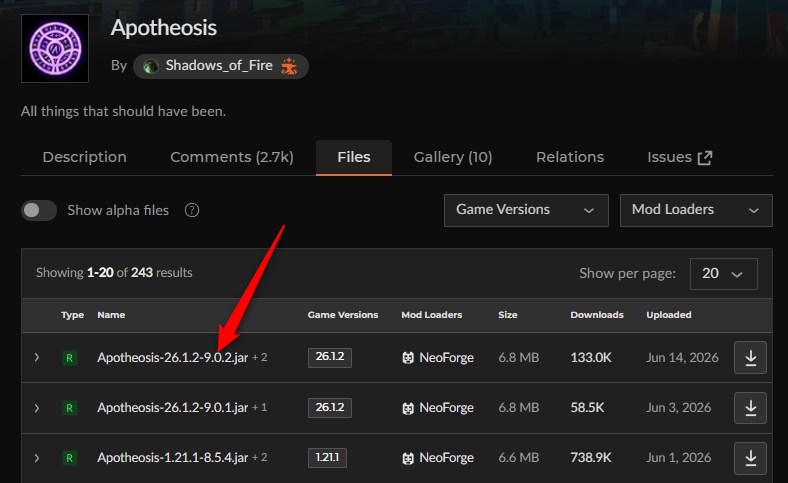This screenshot has height=483, width=788.
Task: Open the Gallery (10) tab
Action: pos(453,157)
